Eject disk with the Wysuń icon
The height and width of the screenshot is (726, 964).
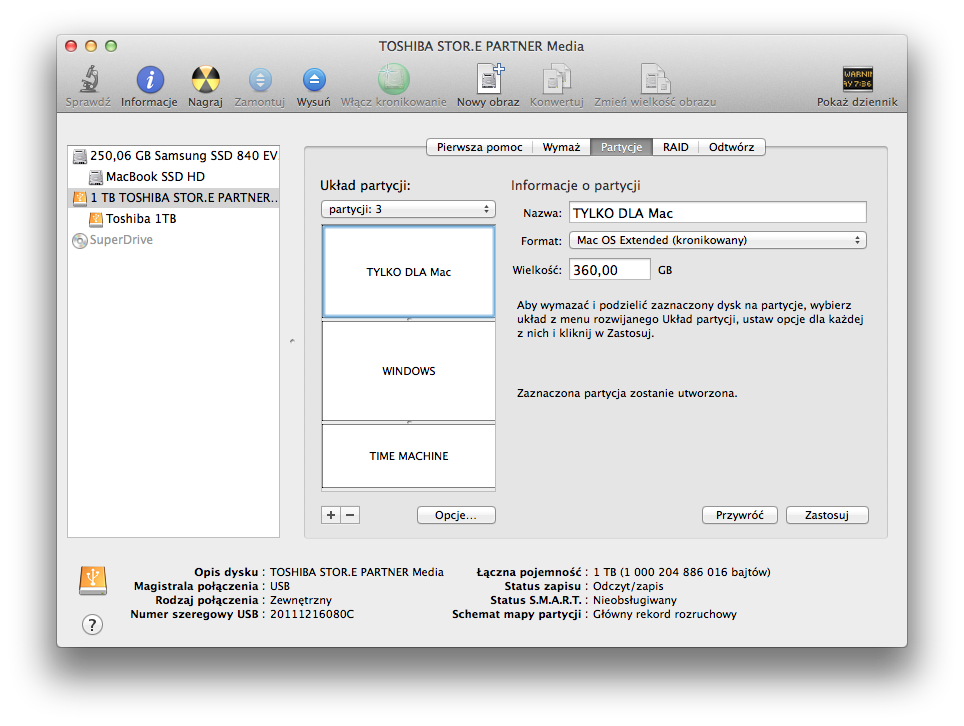tap(314, 80)
